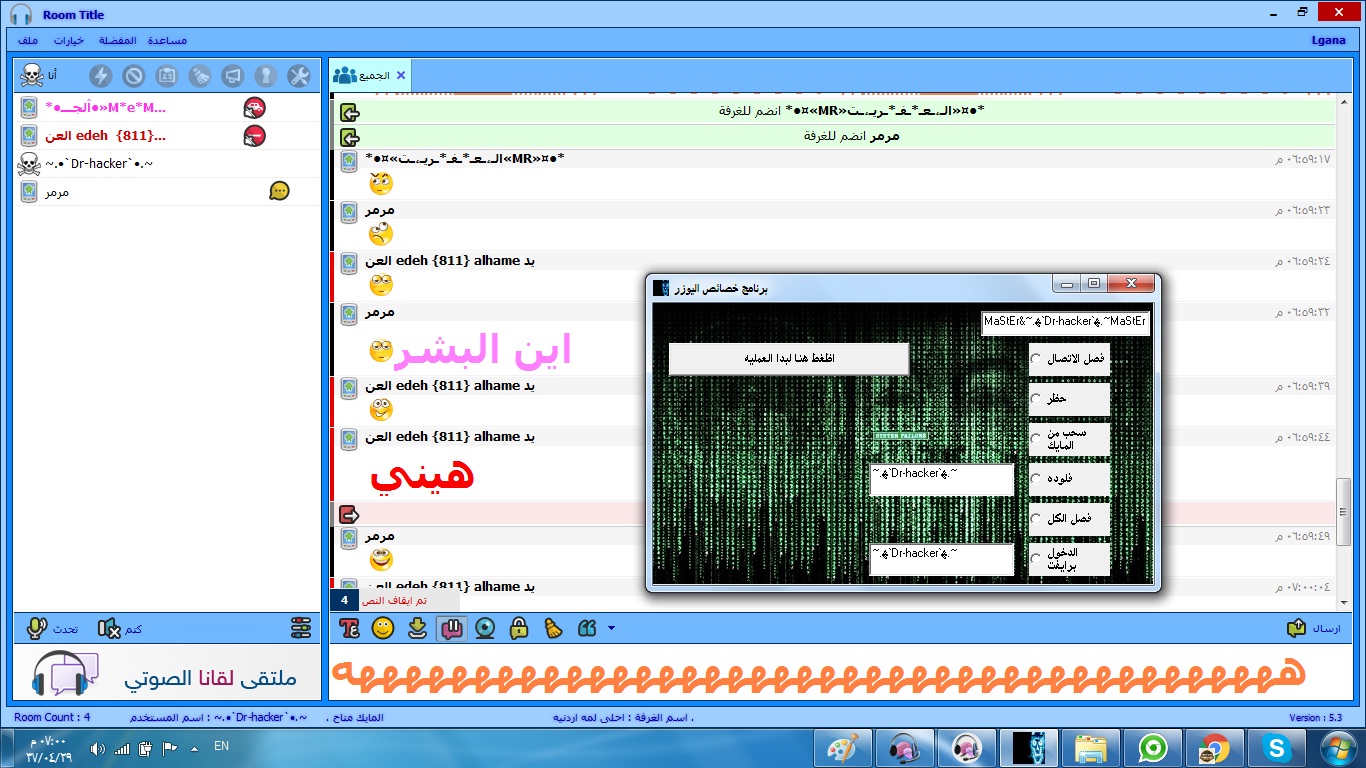The height and width of the screenshot is (768, 1366).
Task: Select user edeh {811} in user list
Action: 168,136
